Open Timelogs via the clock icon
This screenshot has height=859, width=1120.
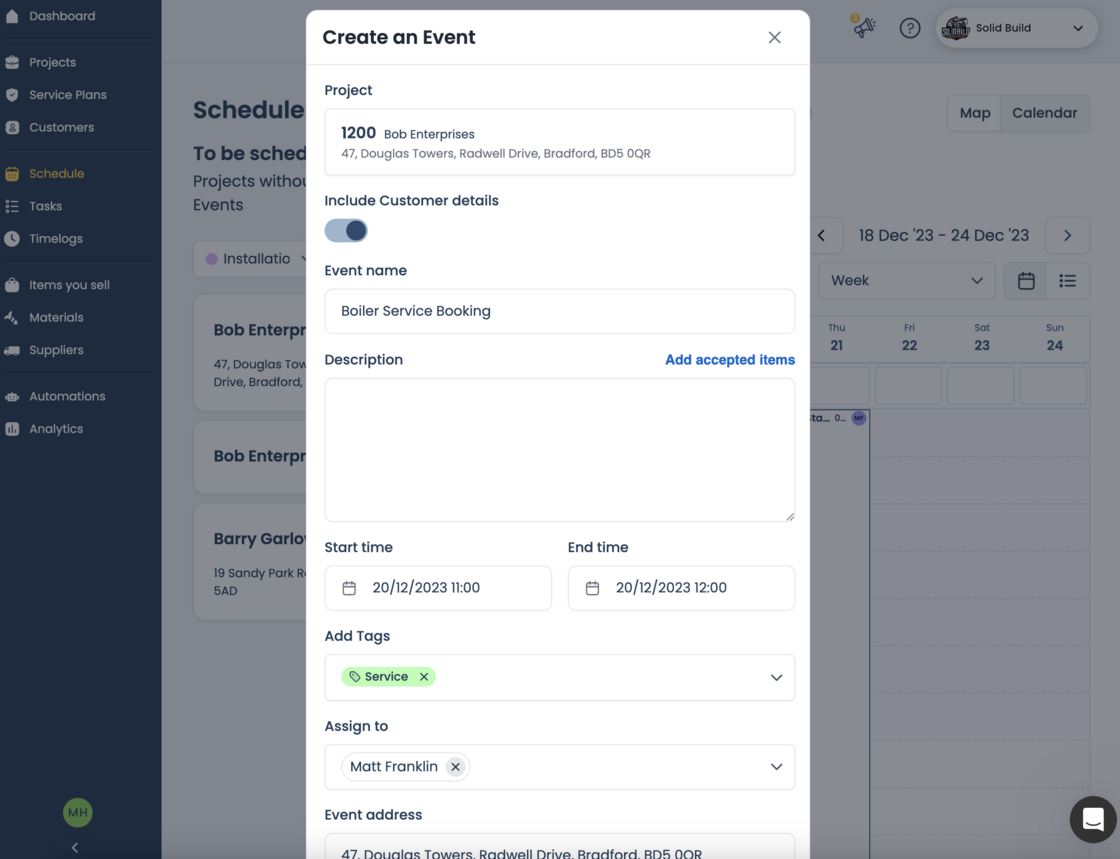coord(14,238)
